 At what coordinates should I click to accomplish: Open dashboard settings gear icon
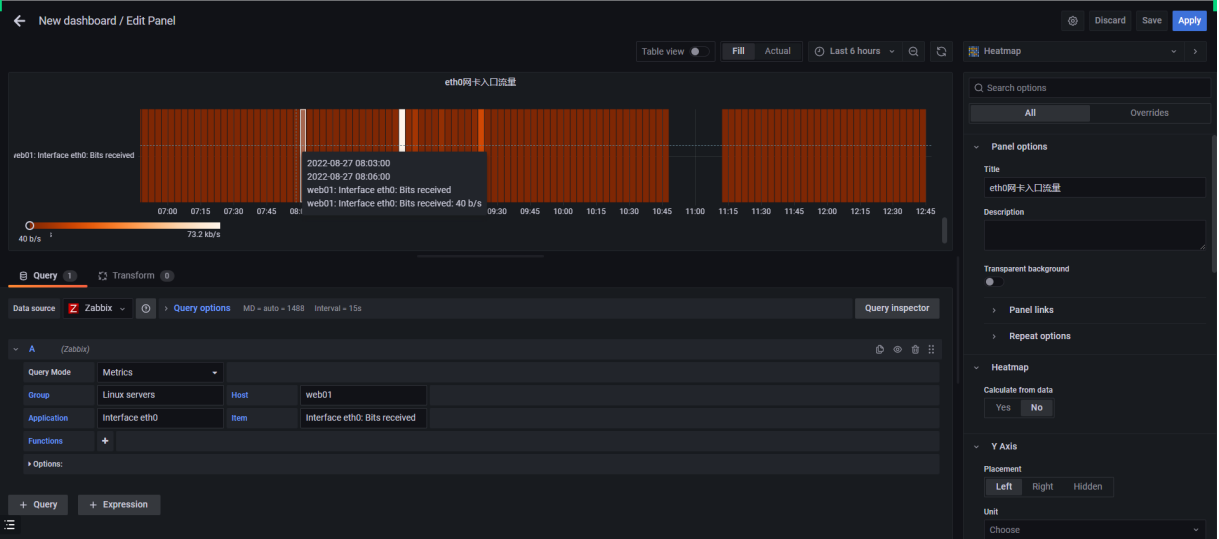(1073, 20)
